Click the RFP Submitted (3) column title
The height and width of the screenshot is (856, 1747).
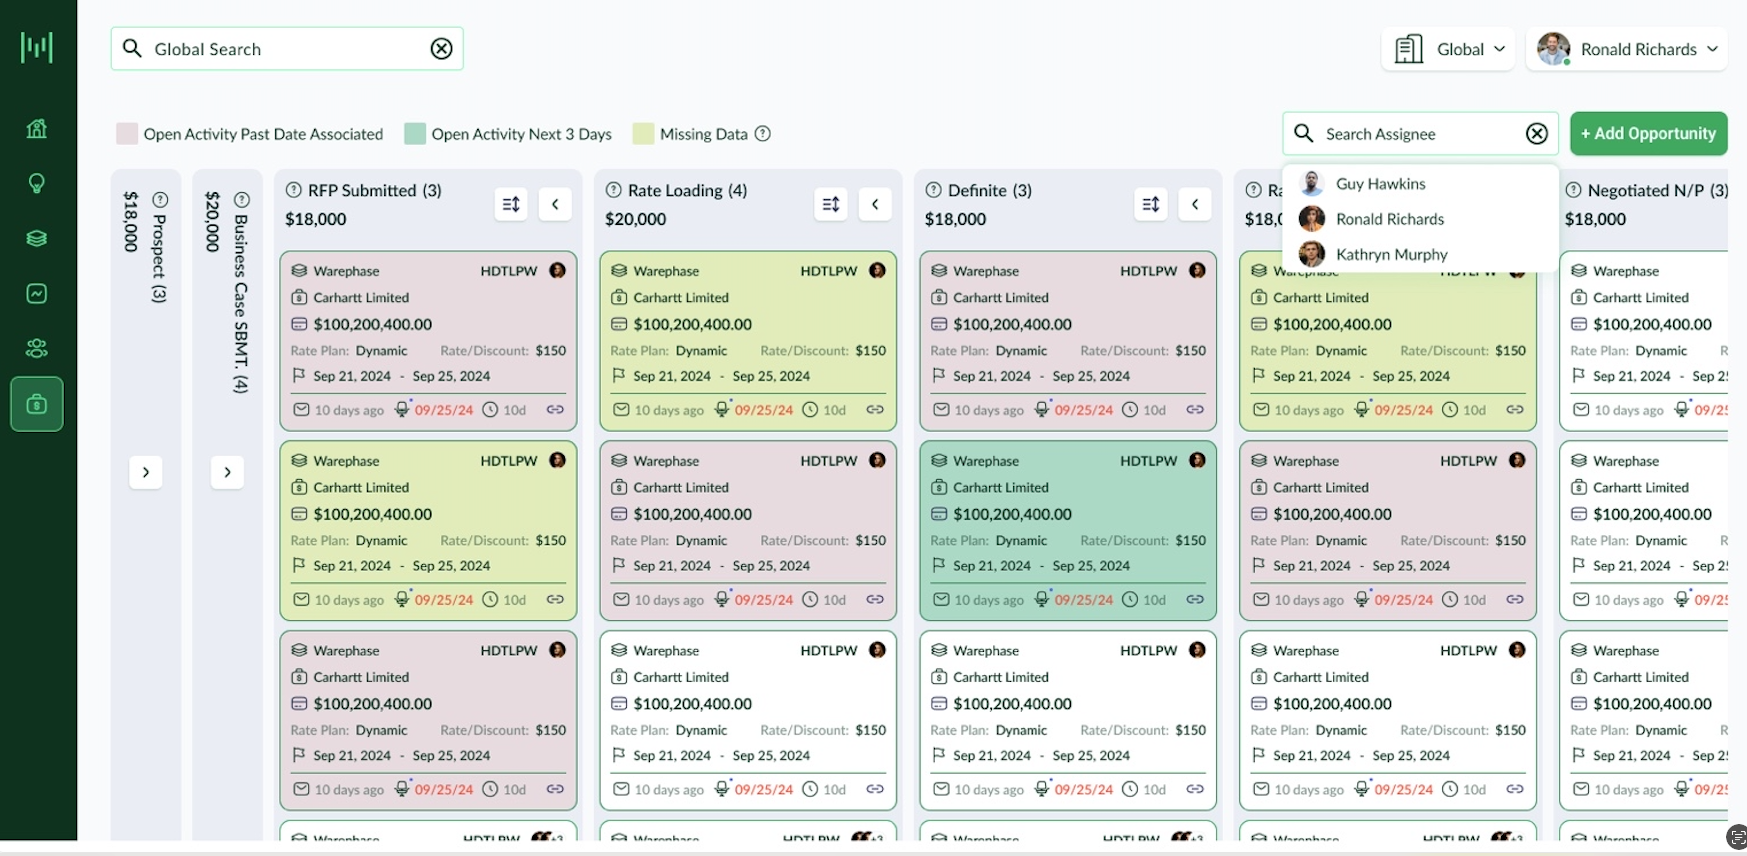pyautogui.click(x=375, y=190)
